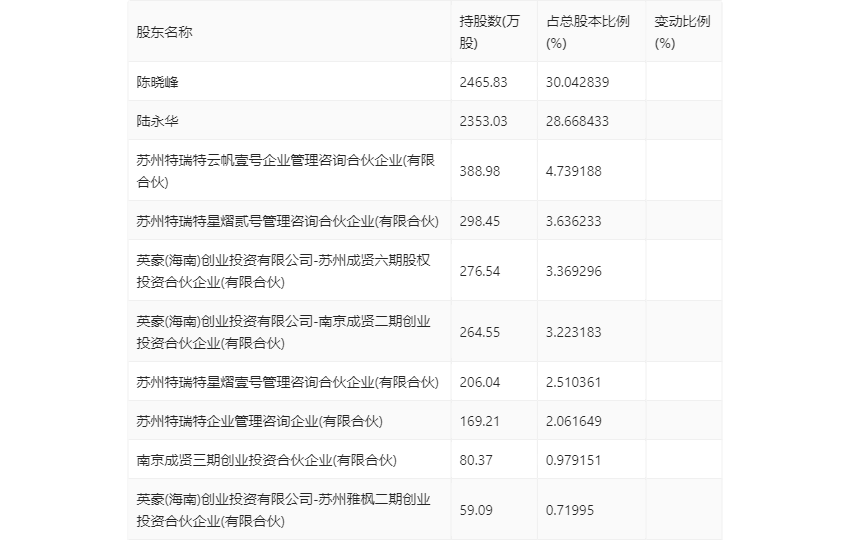Viewport: 850px width, 540px height.
Task: Click holding value 388.98
Action: pos(479,171)
